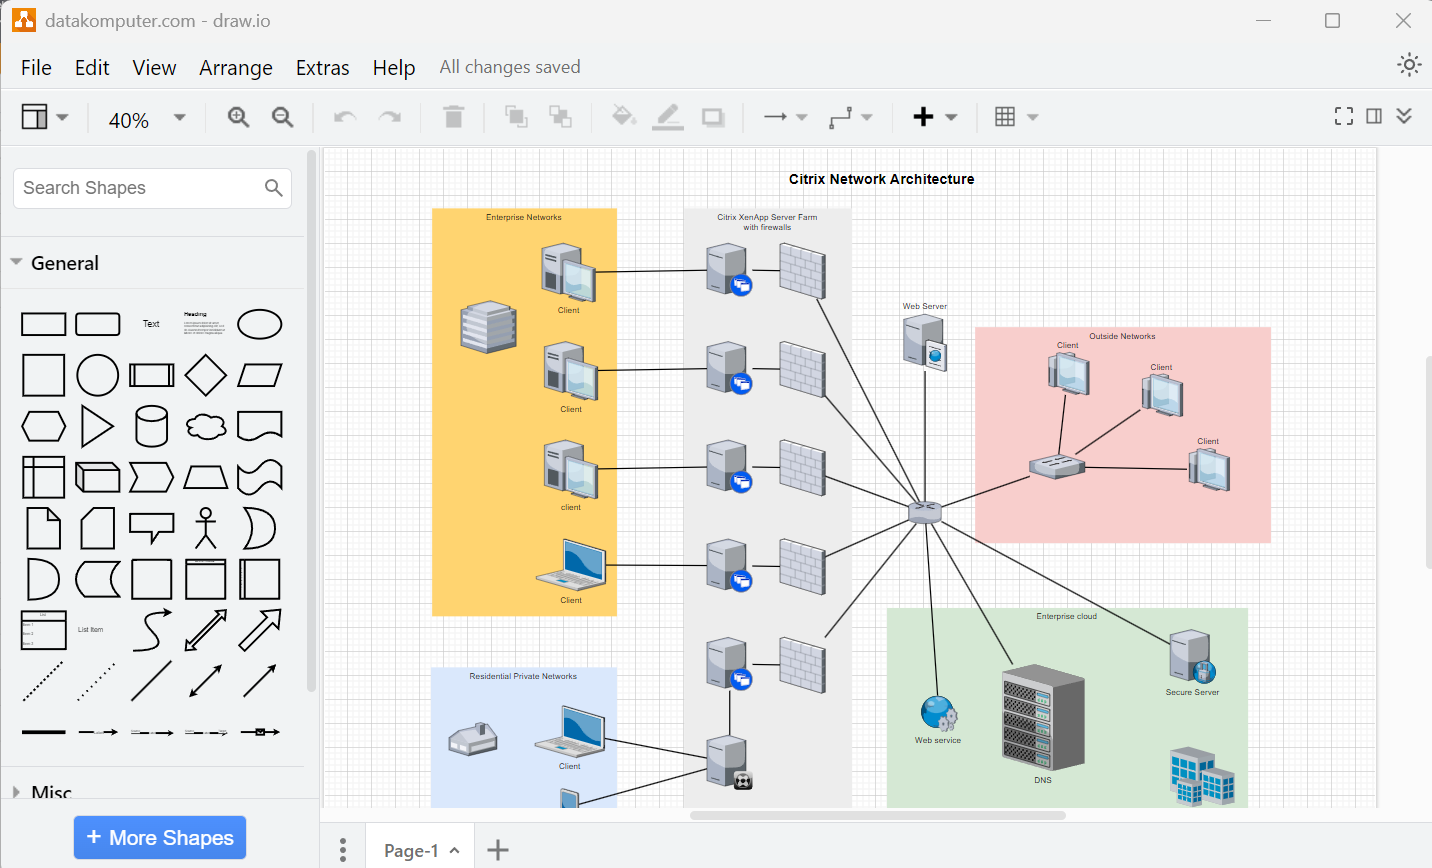Open the Extras menu

[322, 67]
